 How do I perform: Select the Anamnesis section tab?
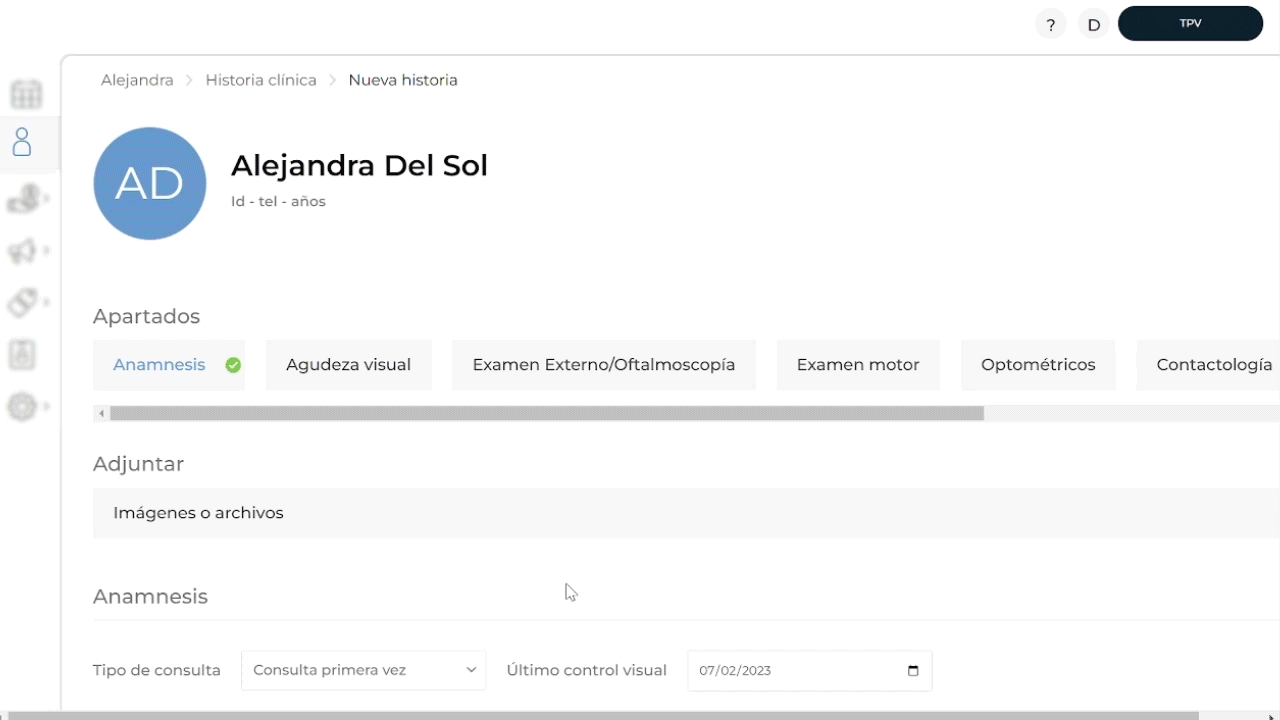(169, 365)
